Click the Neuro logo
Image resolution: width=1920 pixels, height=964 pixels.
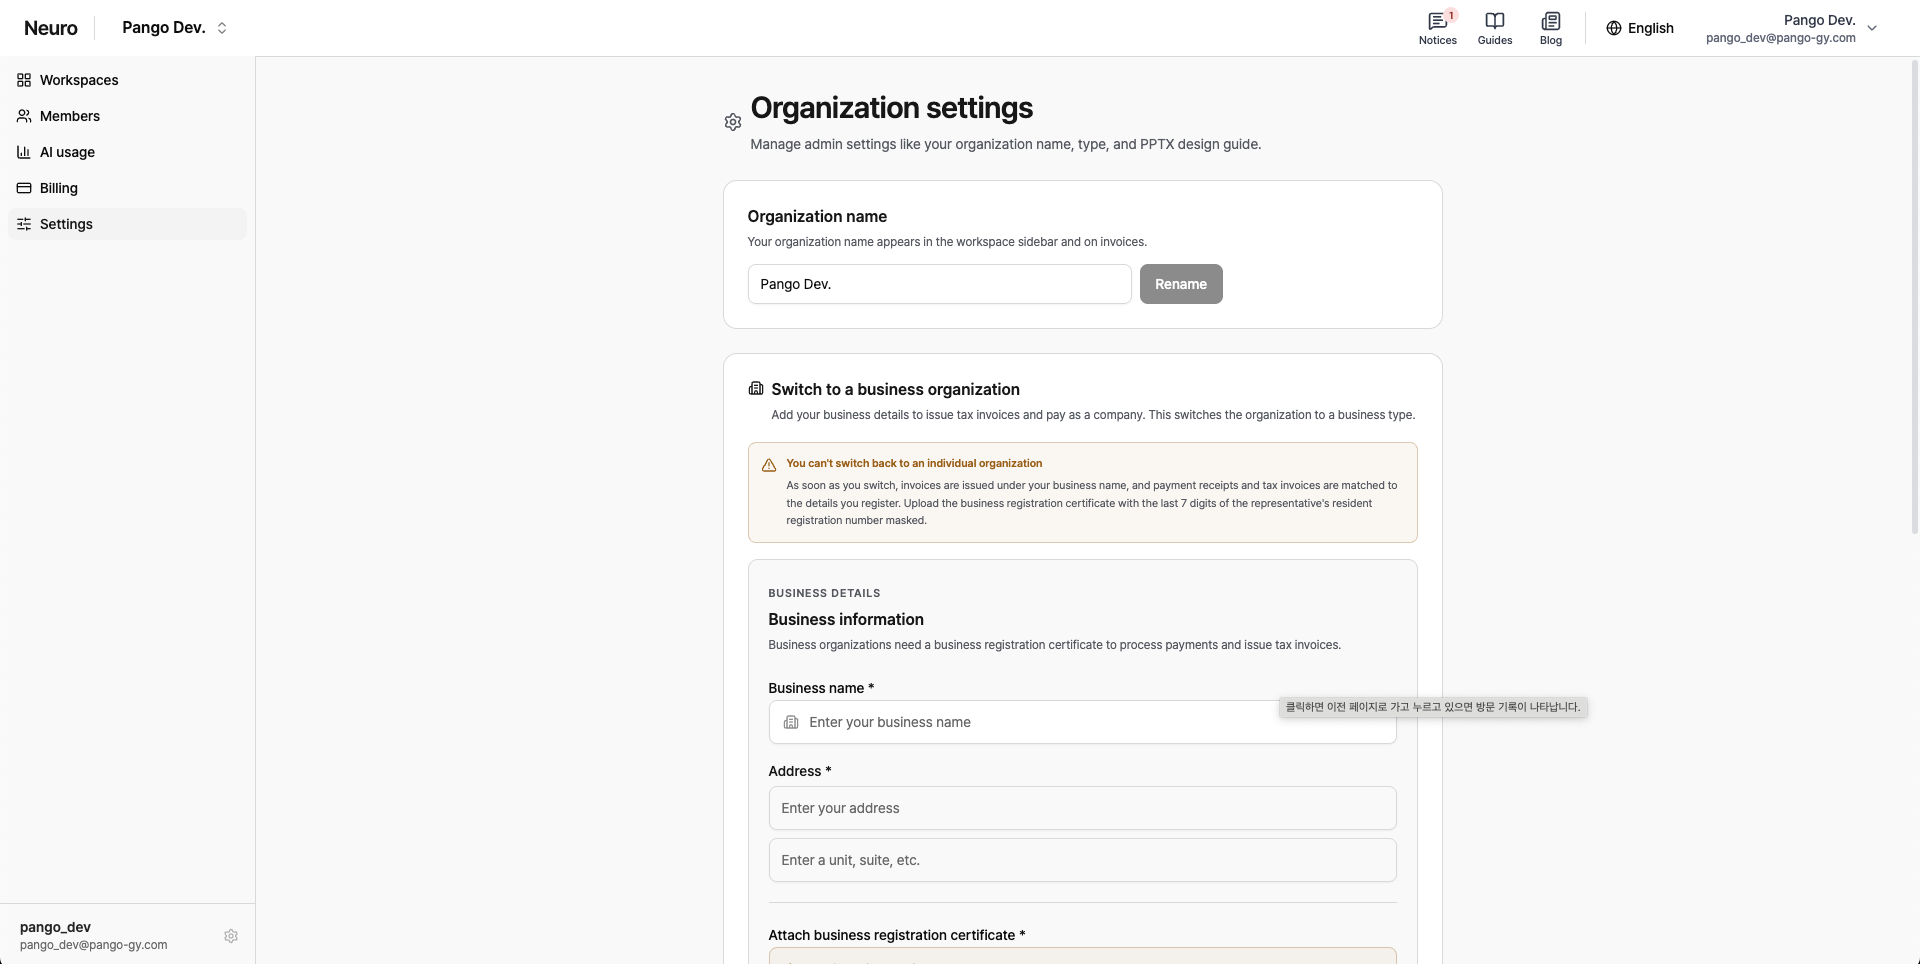pos(51,28)
